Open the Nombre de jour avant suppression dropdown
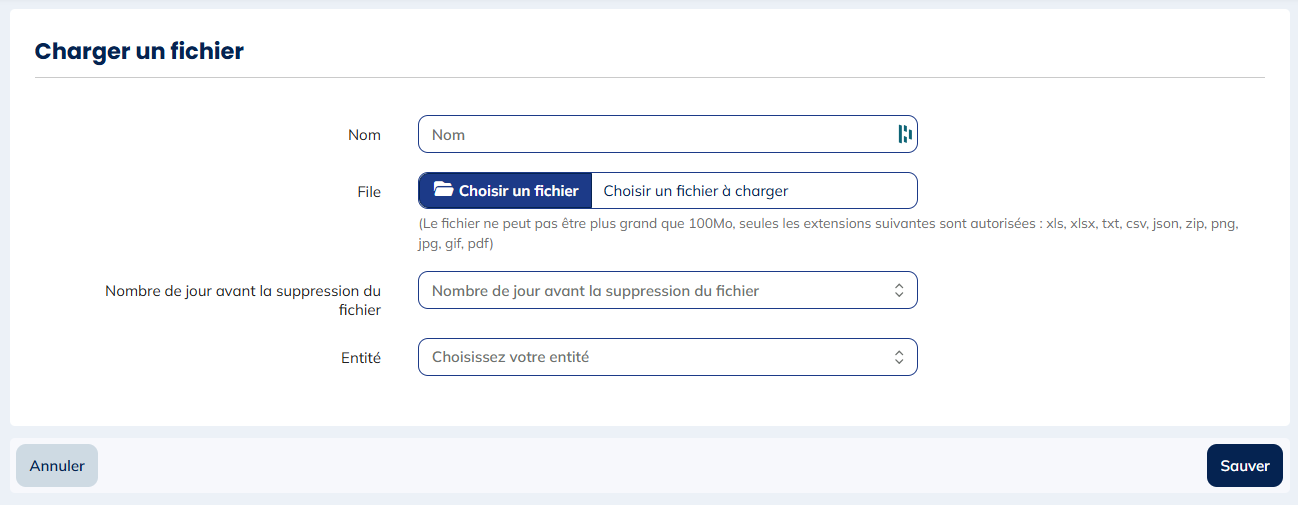 click(667, 291)
